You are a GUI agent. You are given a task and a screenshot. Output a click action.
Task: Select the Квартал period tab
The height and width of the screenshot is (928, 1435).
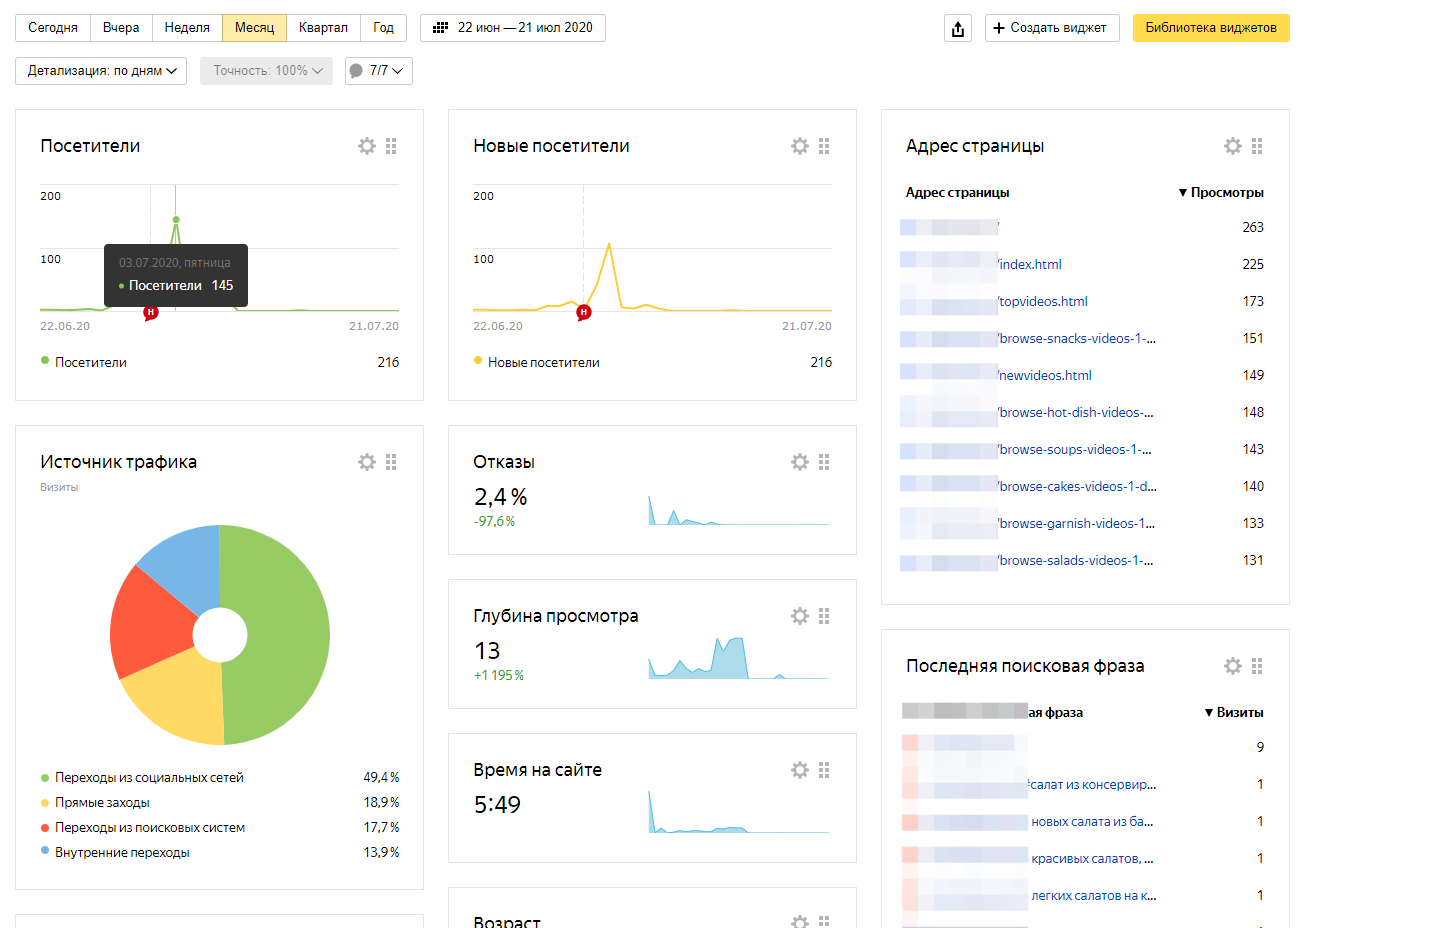323,28
